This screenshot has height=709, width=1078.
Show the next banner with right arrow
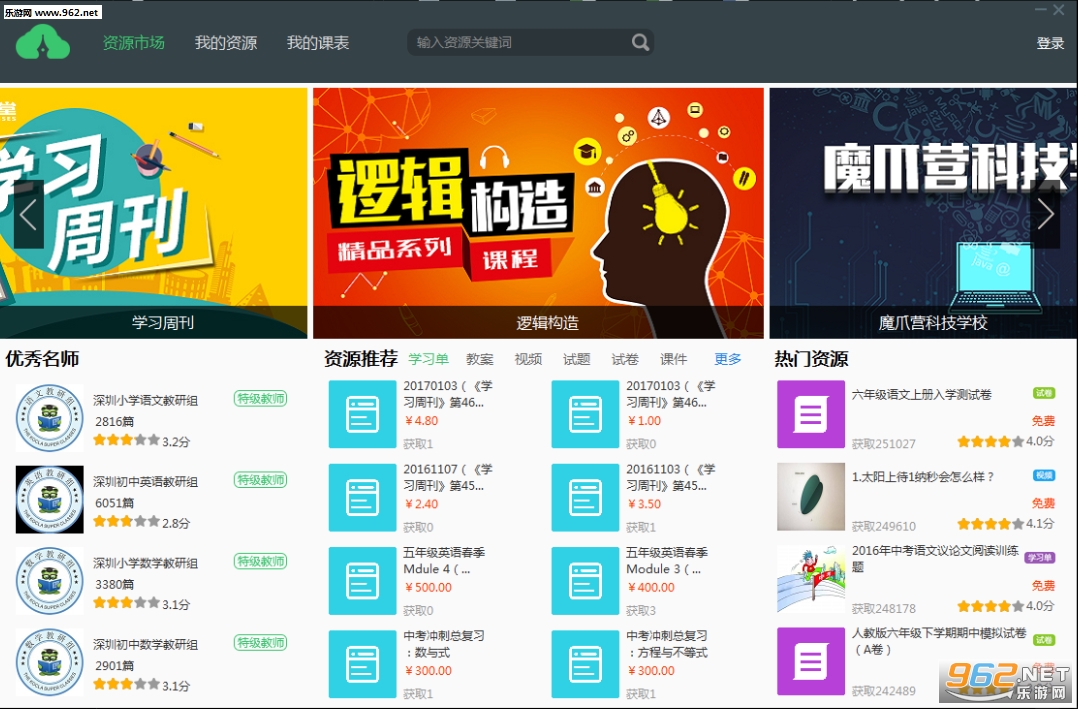1046,215
